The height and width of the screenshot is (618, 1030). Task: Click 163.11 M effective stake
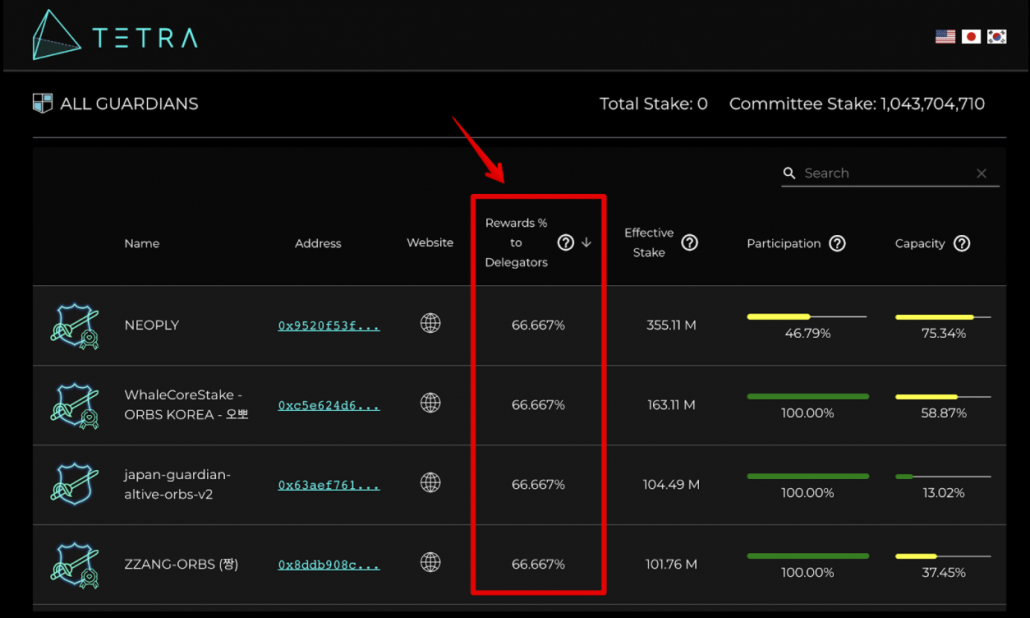coord(671,405)
